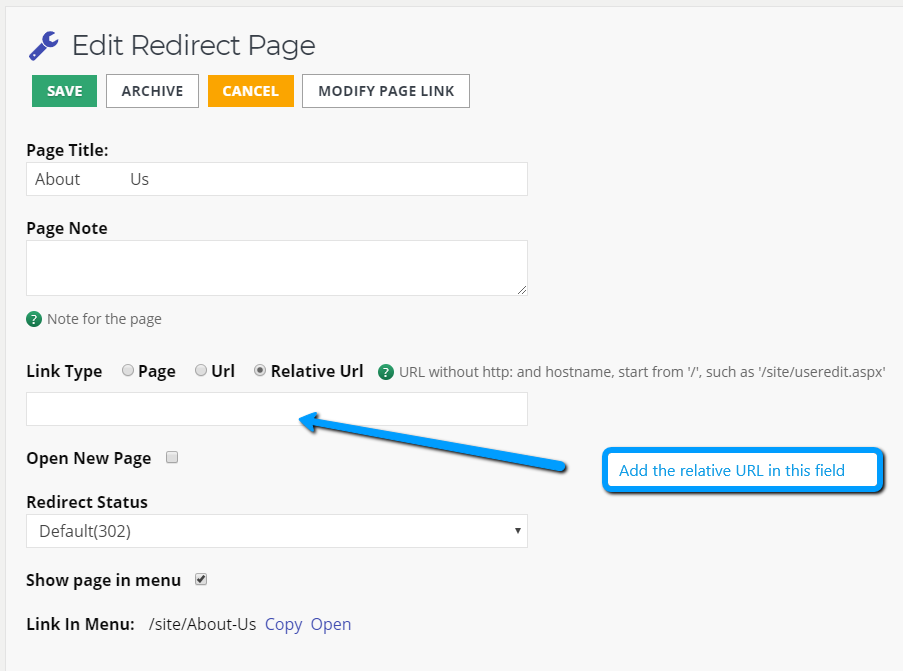Viewport: 903px width, 671px height.
Task: Cancel editing with the orange button
Action: pyautogui.click(x=251, y=91)
